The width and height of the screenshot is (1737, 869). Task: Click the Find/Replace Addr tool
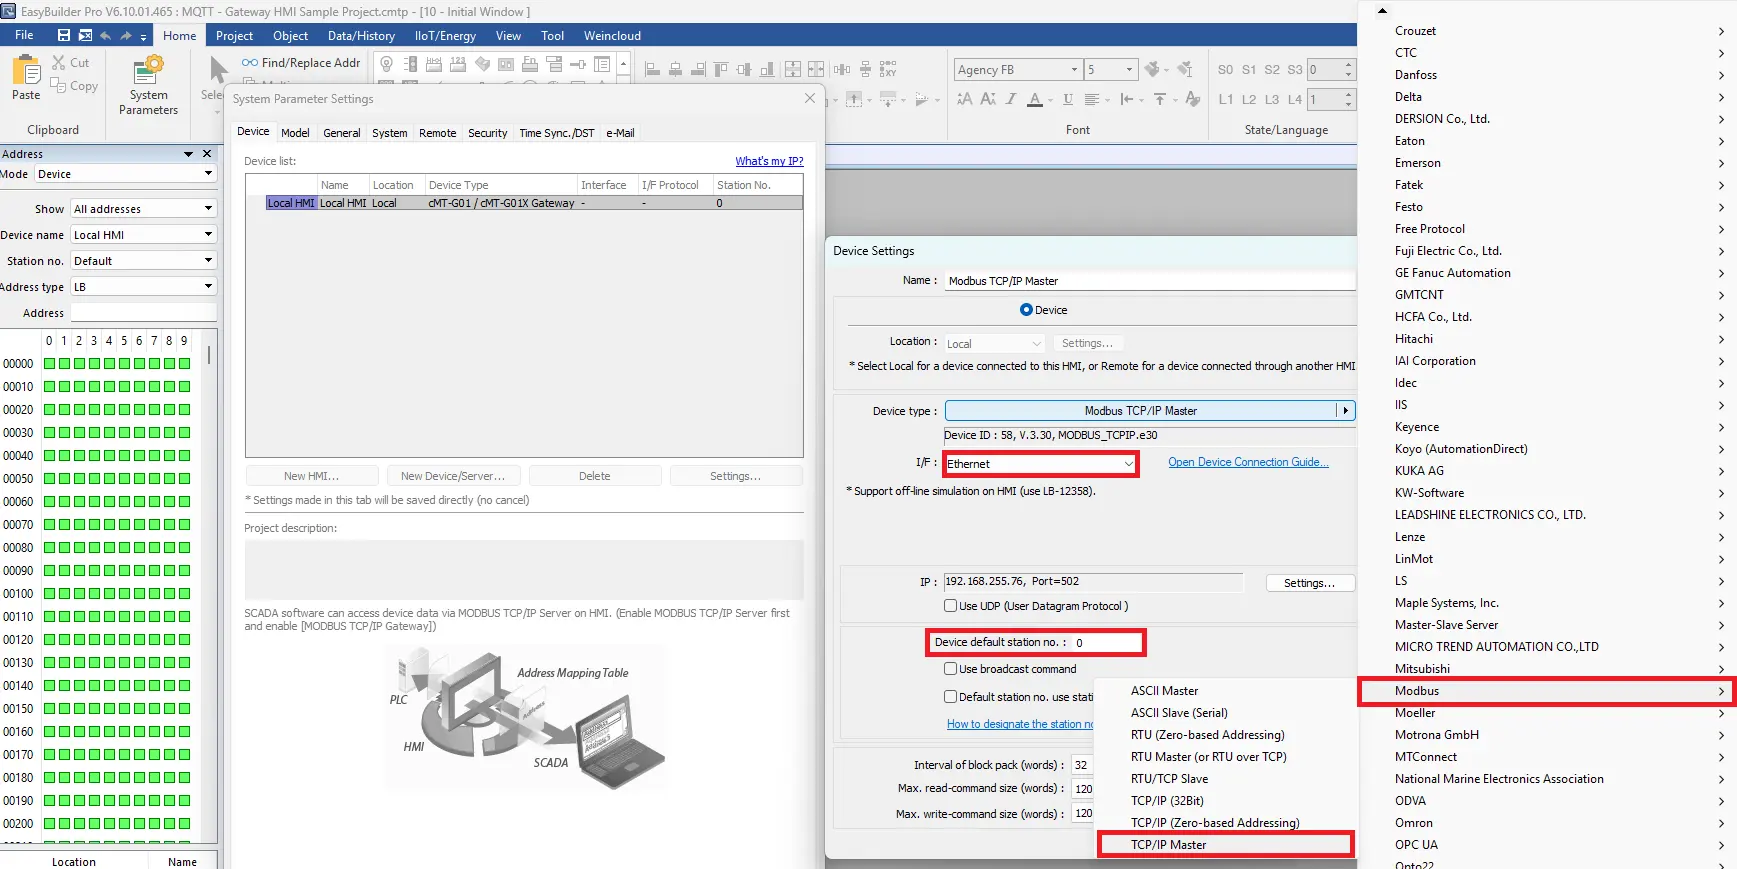(x=301, y=63)
